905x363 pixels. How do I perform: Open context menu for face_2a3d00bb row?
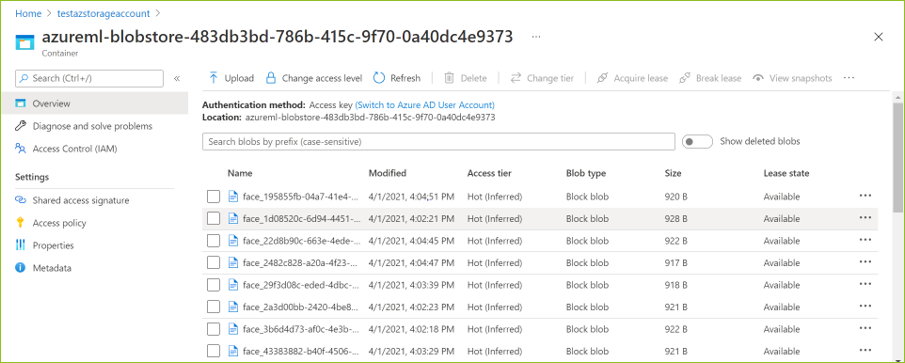click(x=865, y=305)
